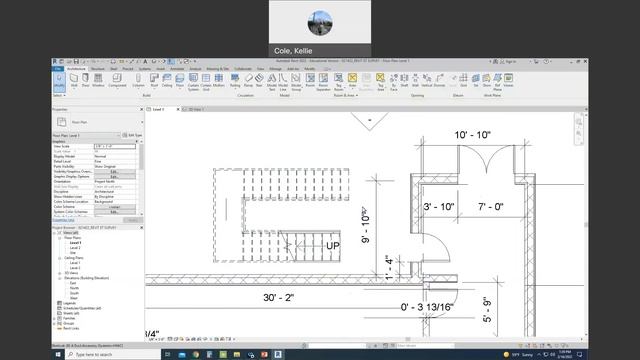The image size is (640, 360).
Task: Select Revit Links in project browser
Action: click(71, 328)
